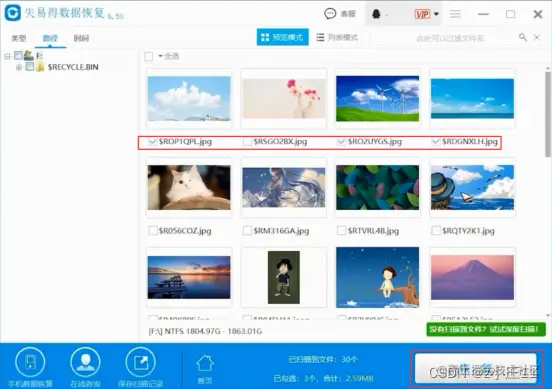Preview the white cat thumbnail
The width and height of the screenshot is (553, 389).
189,187
